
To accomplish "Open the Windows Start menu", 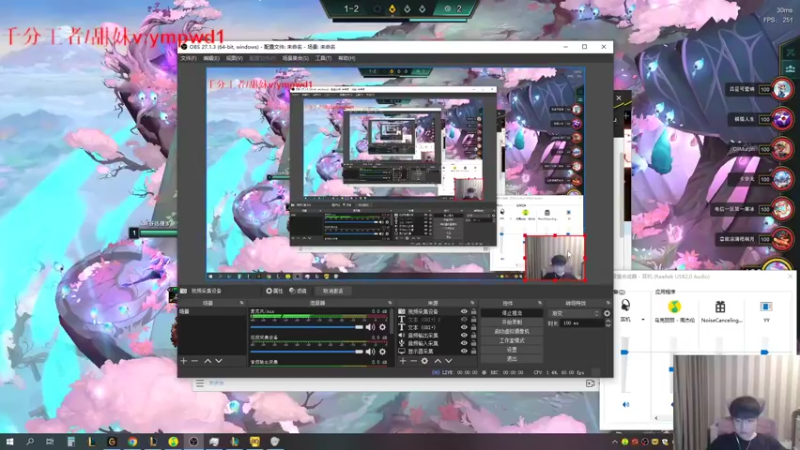I will pyautogui.click(x=9, y=441).
